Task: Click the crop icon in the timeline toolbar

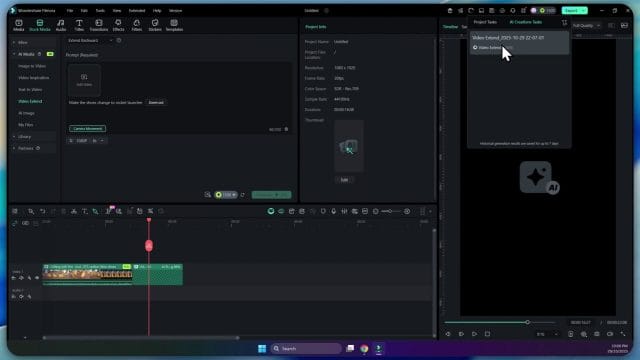Action: [x=96, y=211]
